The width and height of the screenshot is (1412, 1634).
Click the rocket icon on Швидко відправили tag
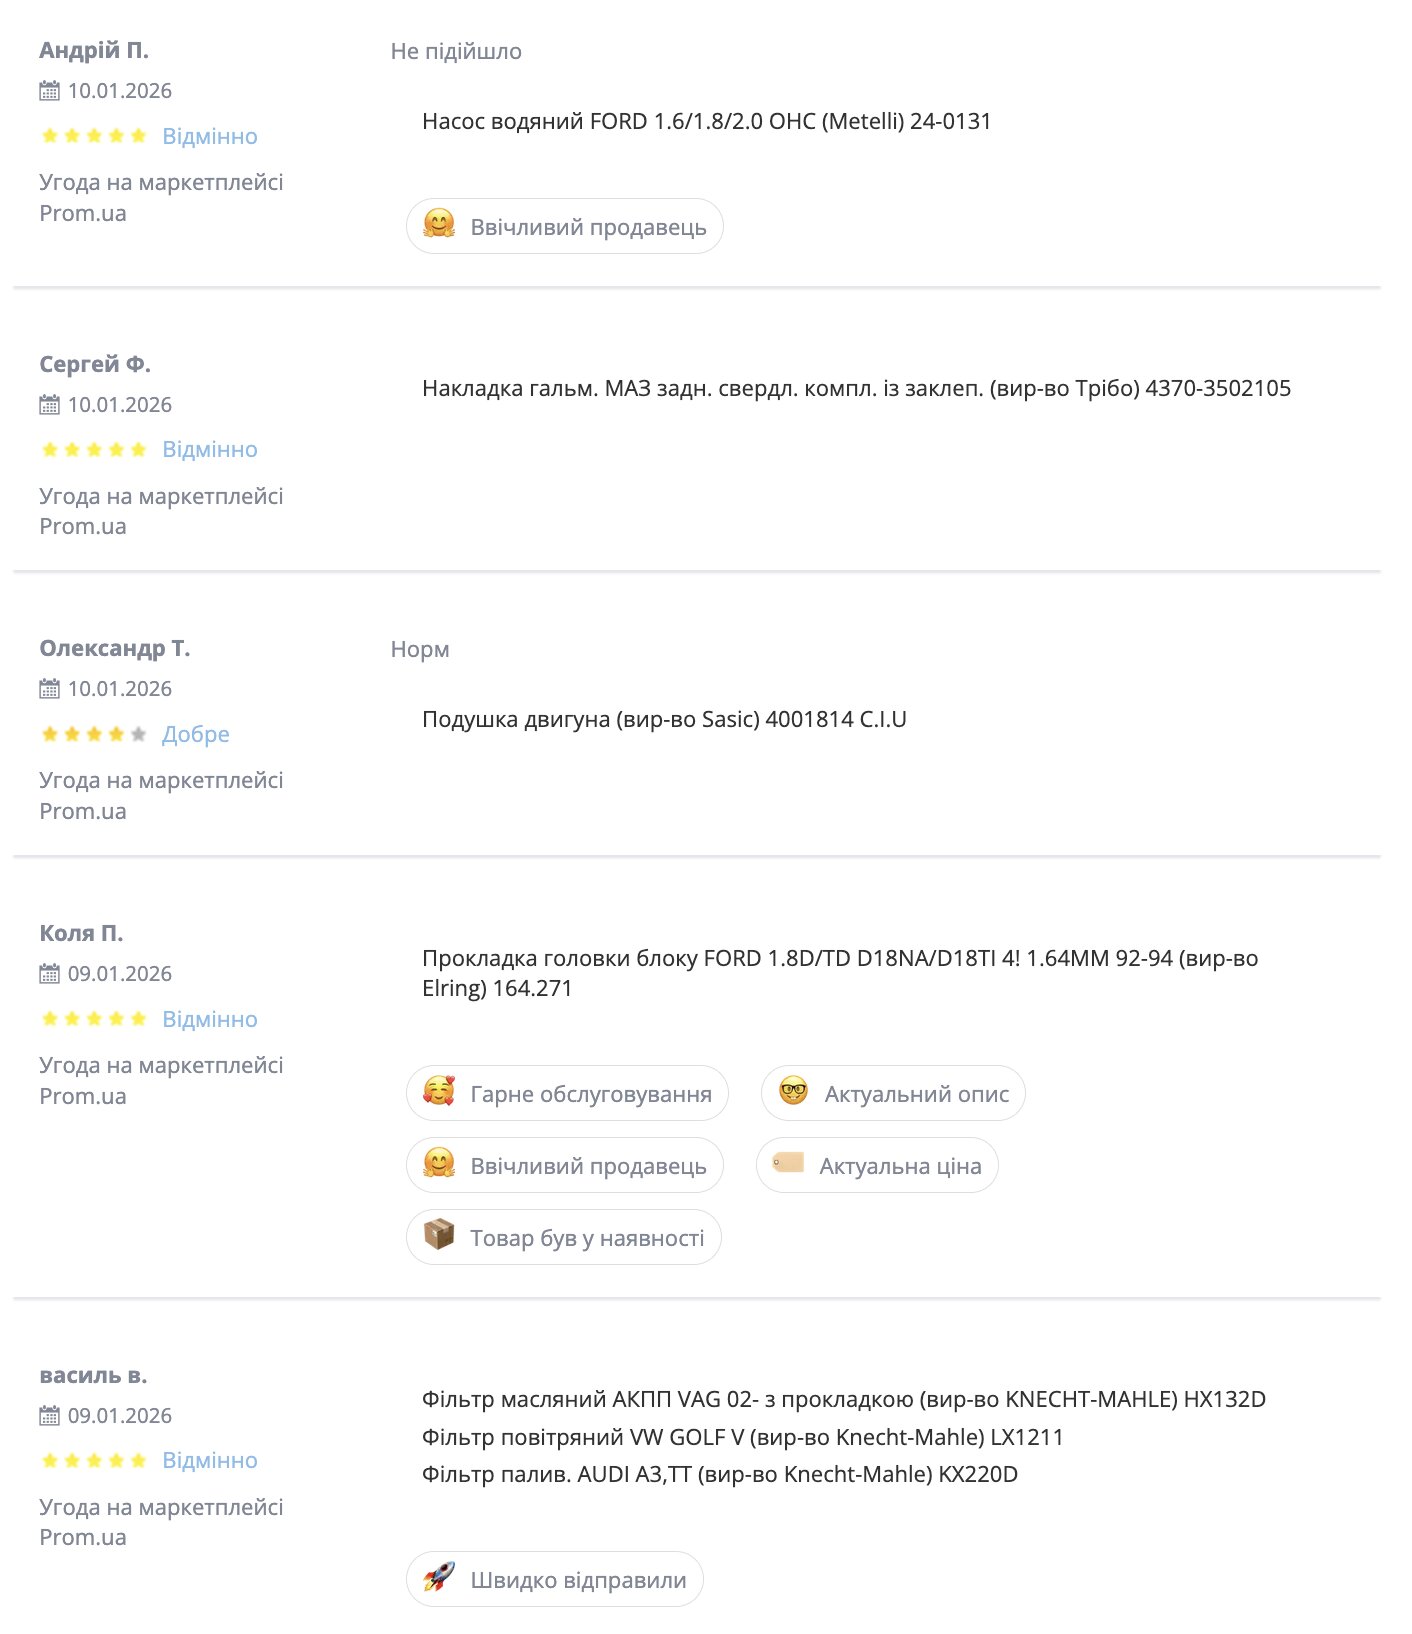click(x=439, y=1578)
